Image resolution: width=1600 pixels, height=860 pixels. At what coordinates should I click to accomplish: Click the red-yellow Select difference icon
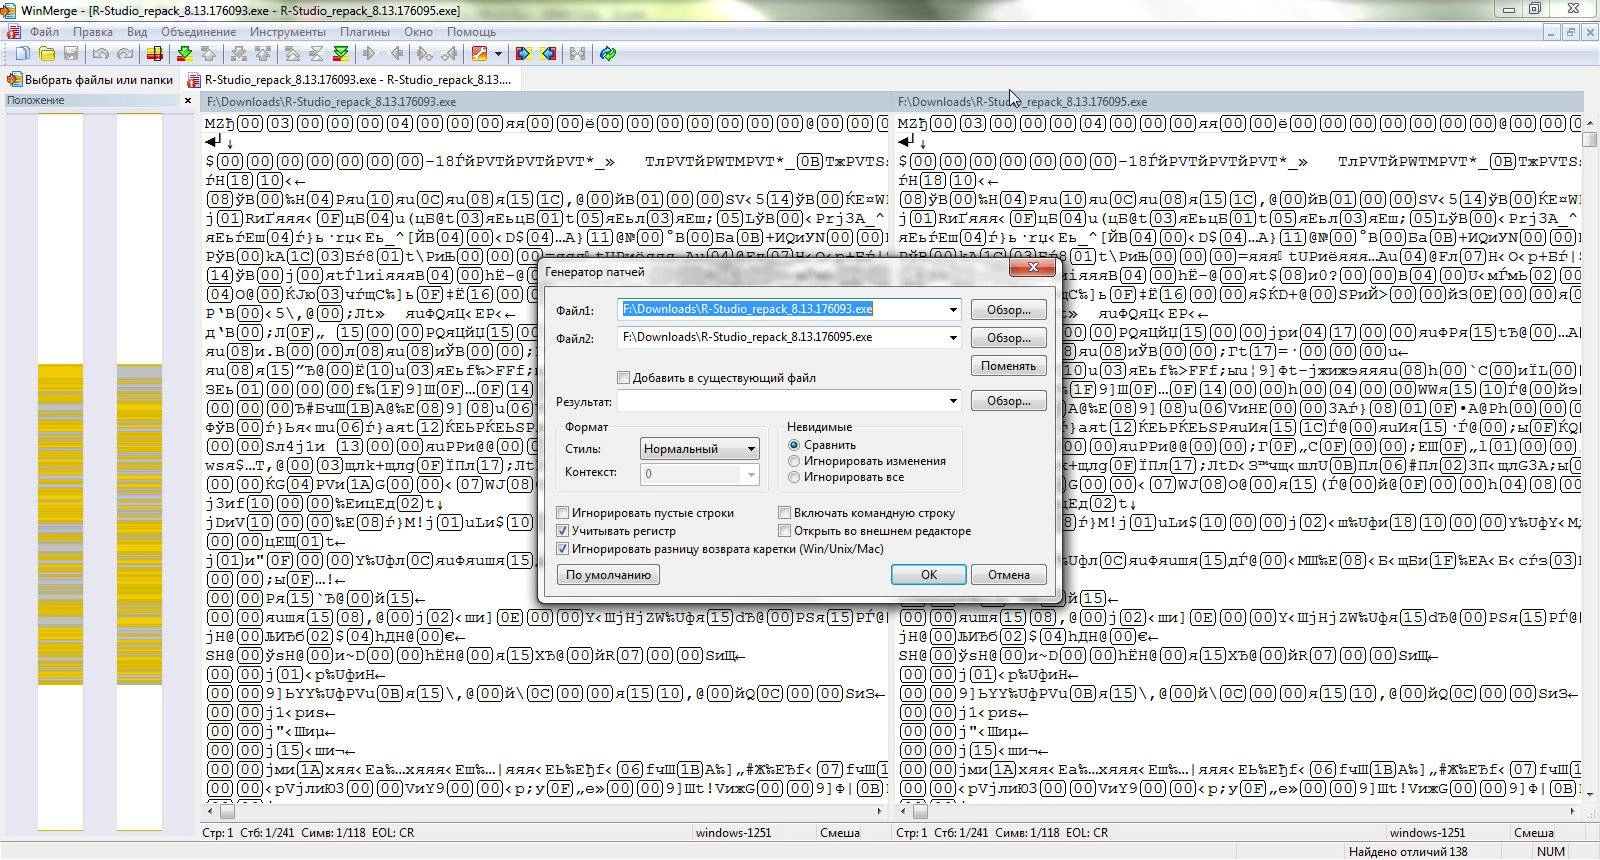[155, 54]
